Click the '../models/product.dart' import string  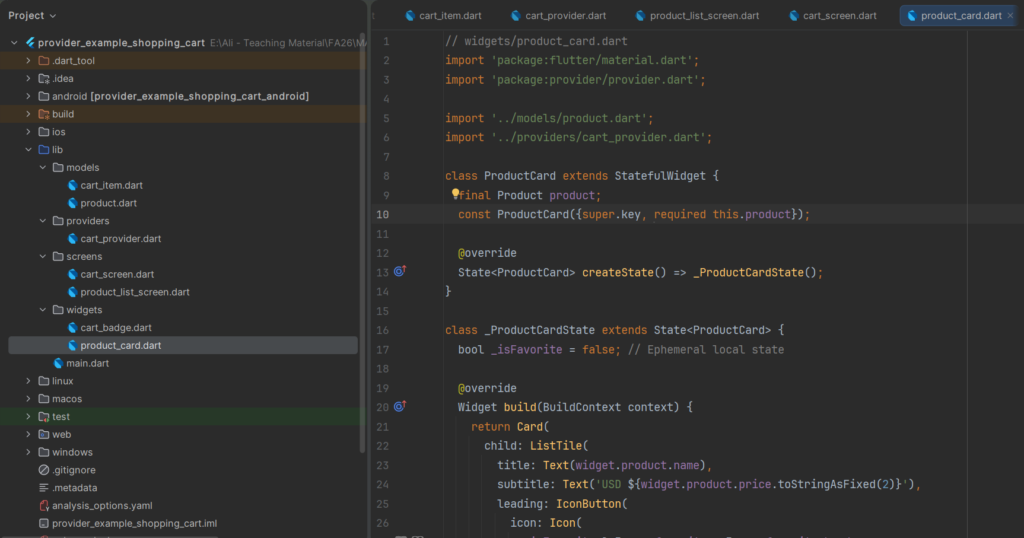pyautogui.click(x=569, y=118)
